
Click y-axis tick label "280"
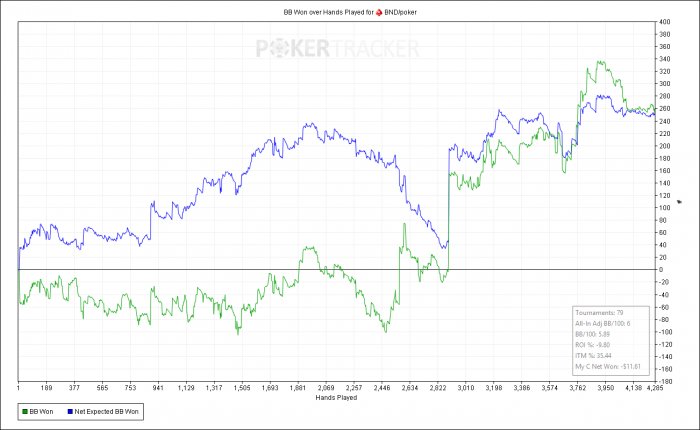(665, 96)
